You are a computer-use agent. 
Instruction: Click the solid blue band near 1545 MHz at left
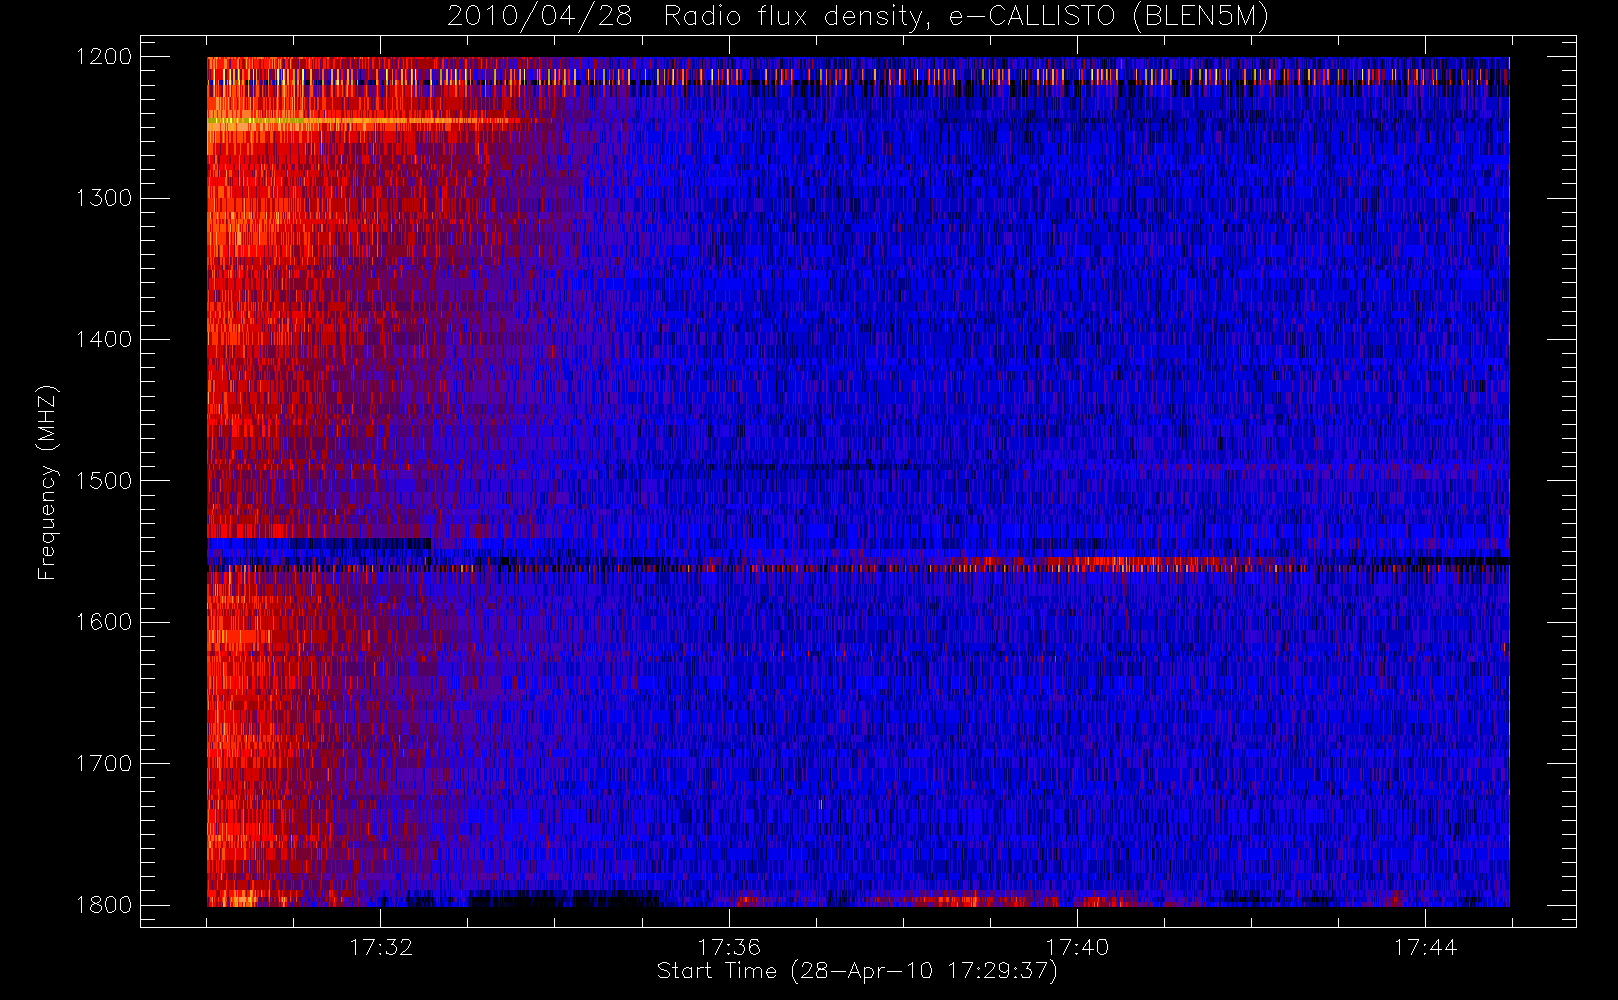coord(319,546)
